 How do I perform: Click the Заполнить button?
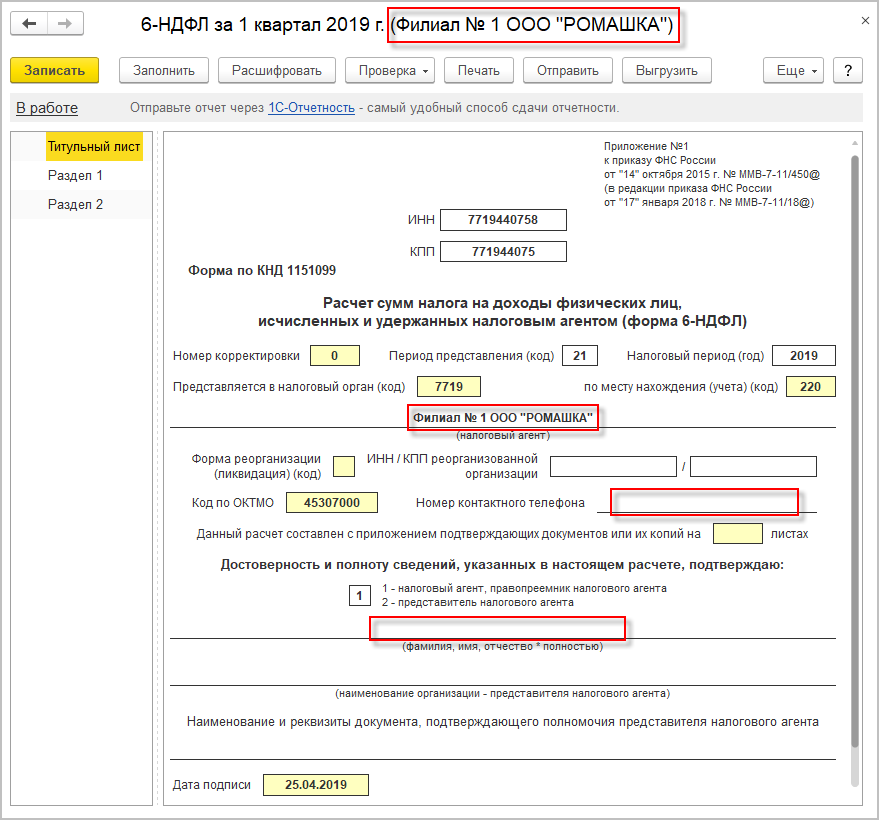tap(164, 71)
